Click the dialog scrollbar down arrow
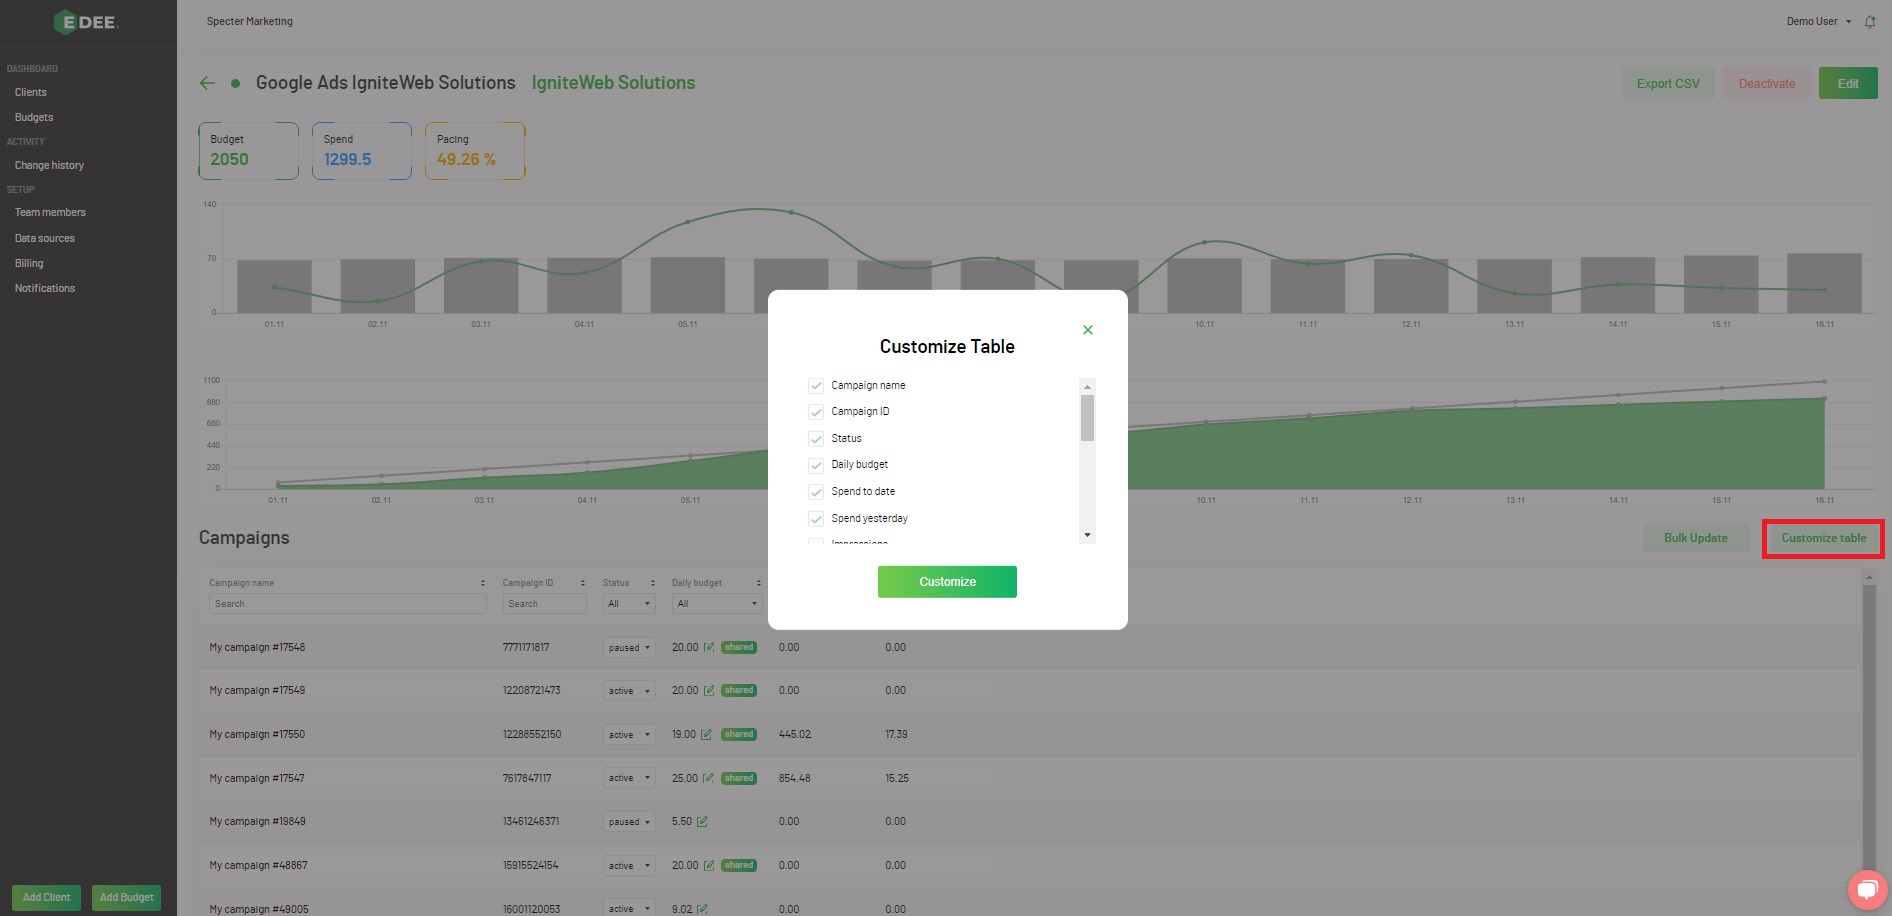The height and width of the screenshot is (916, 1892). point(1087,536)
